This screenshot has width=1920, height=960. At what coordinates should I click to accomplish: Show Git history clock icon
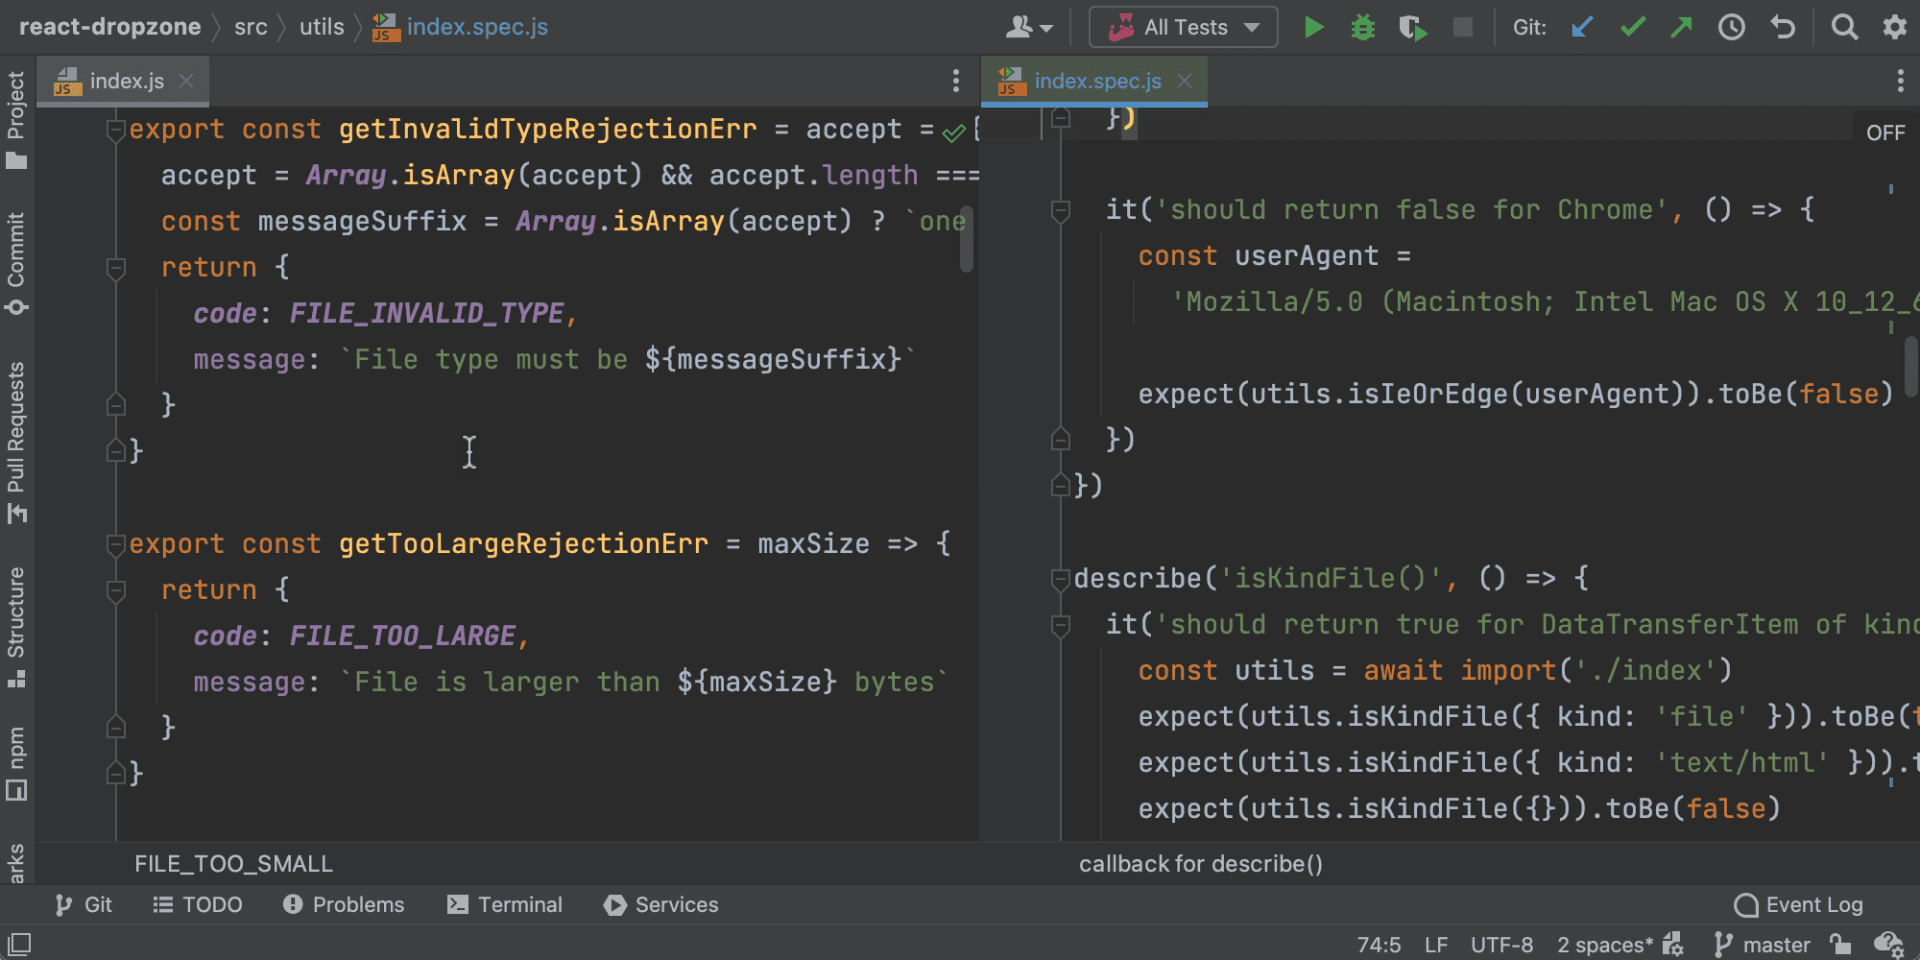(x=1732, y=27)
